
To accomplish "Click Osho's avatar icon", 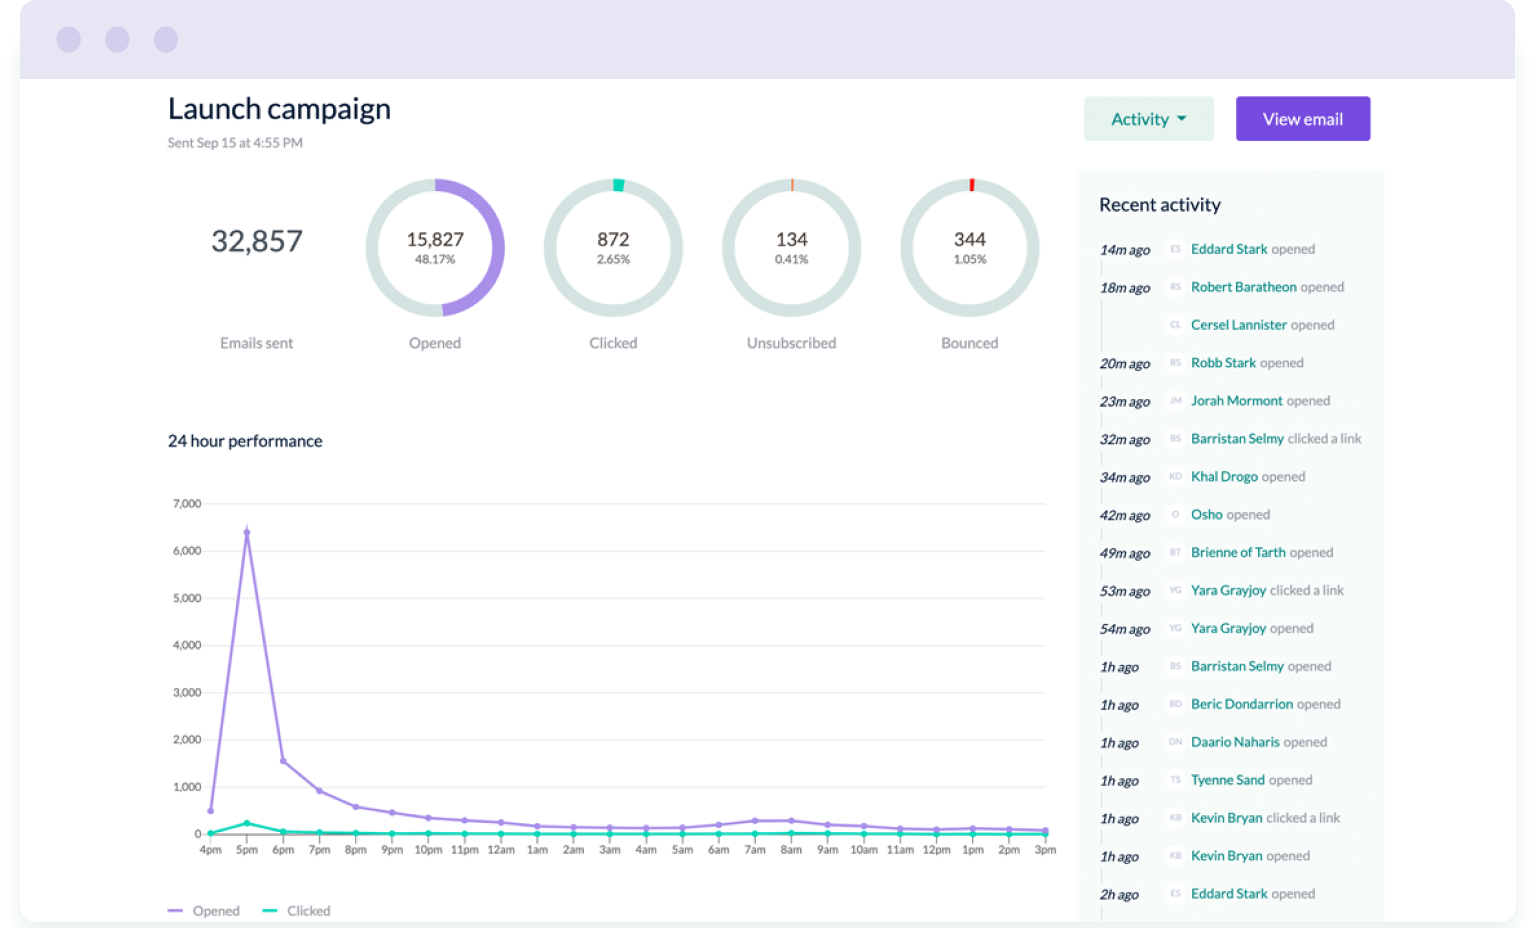I will 1175,515.
